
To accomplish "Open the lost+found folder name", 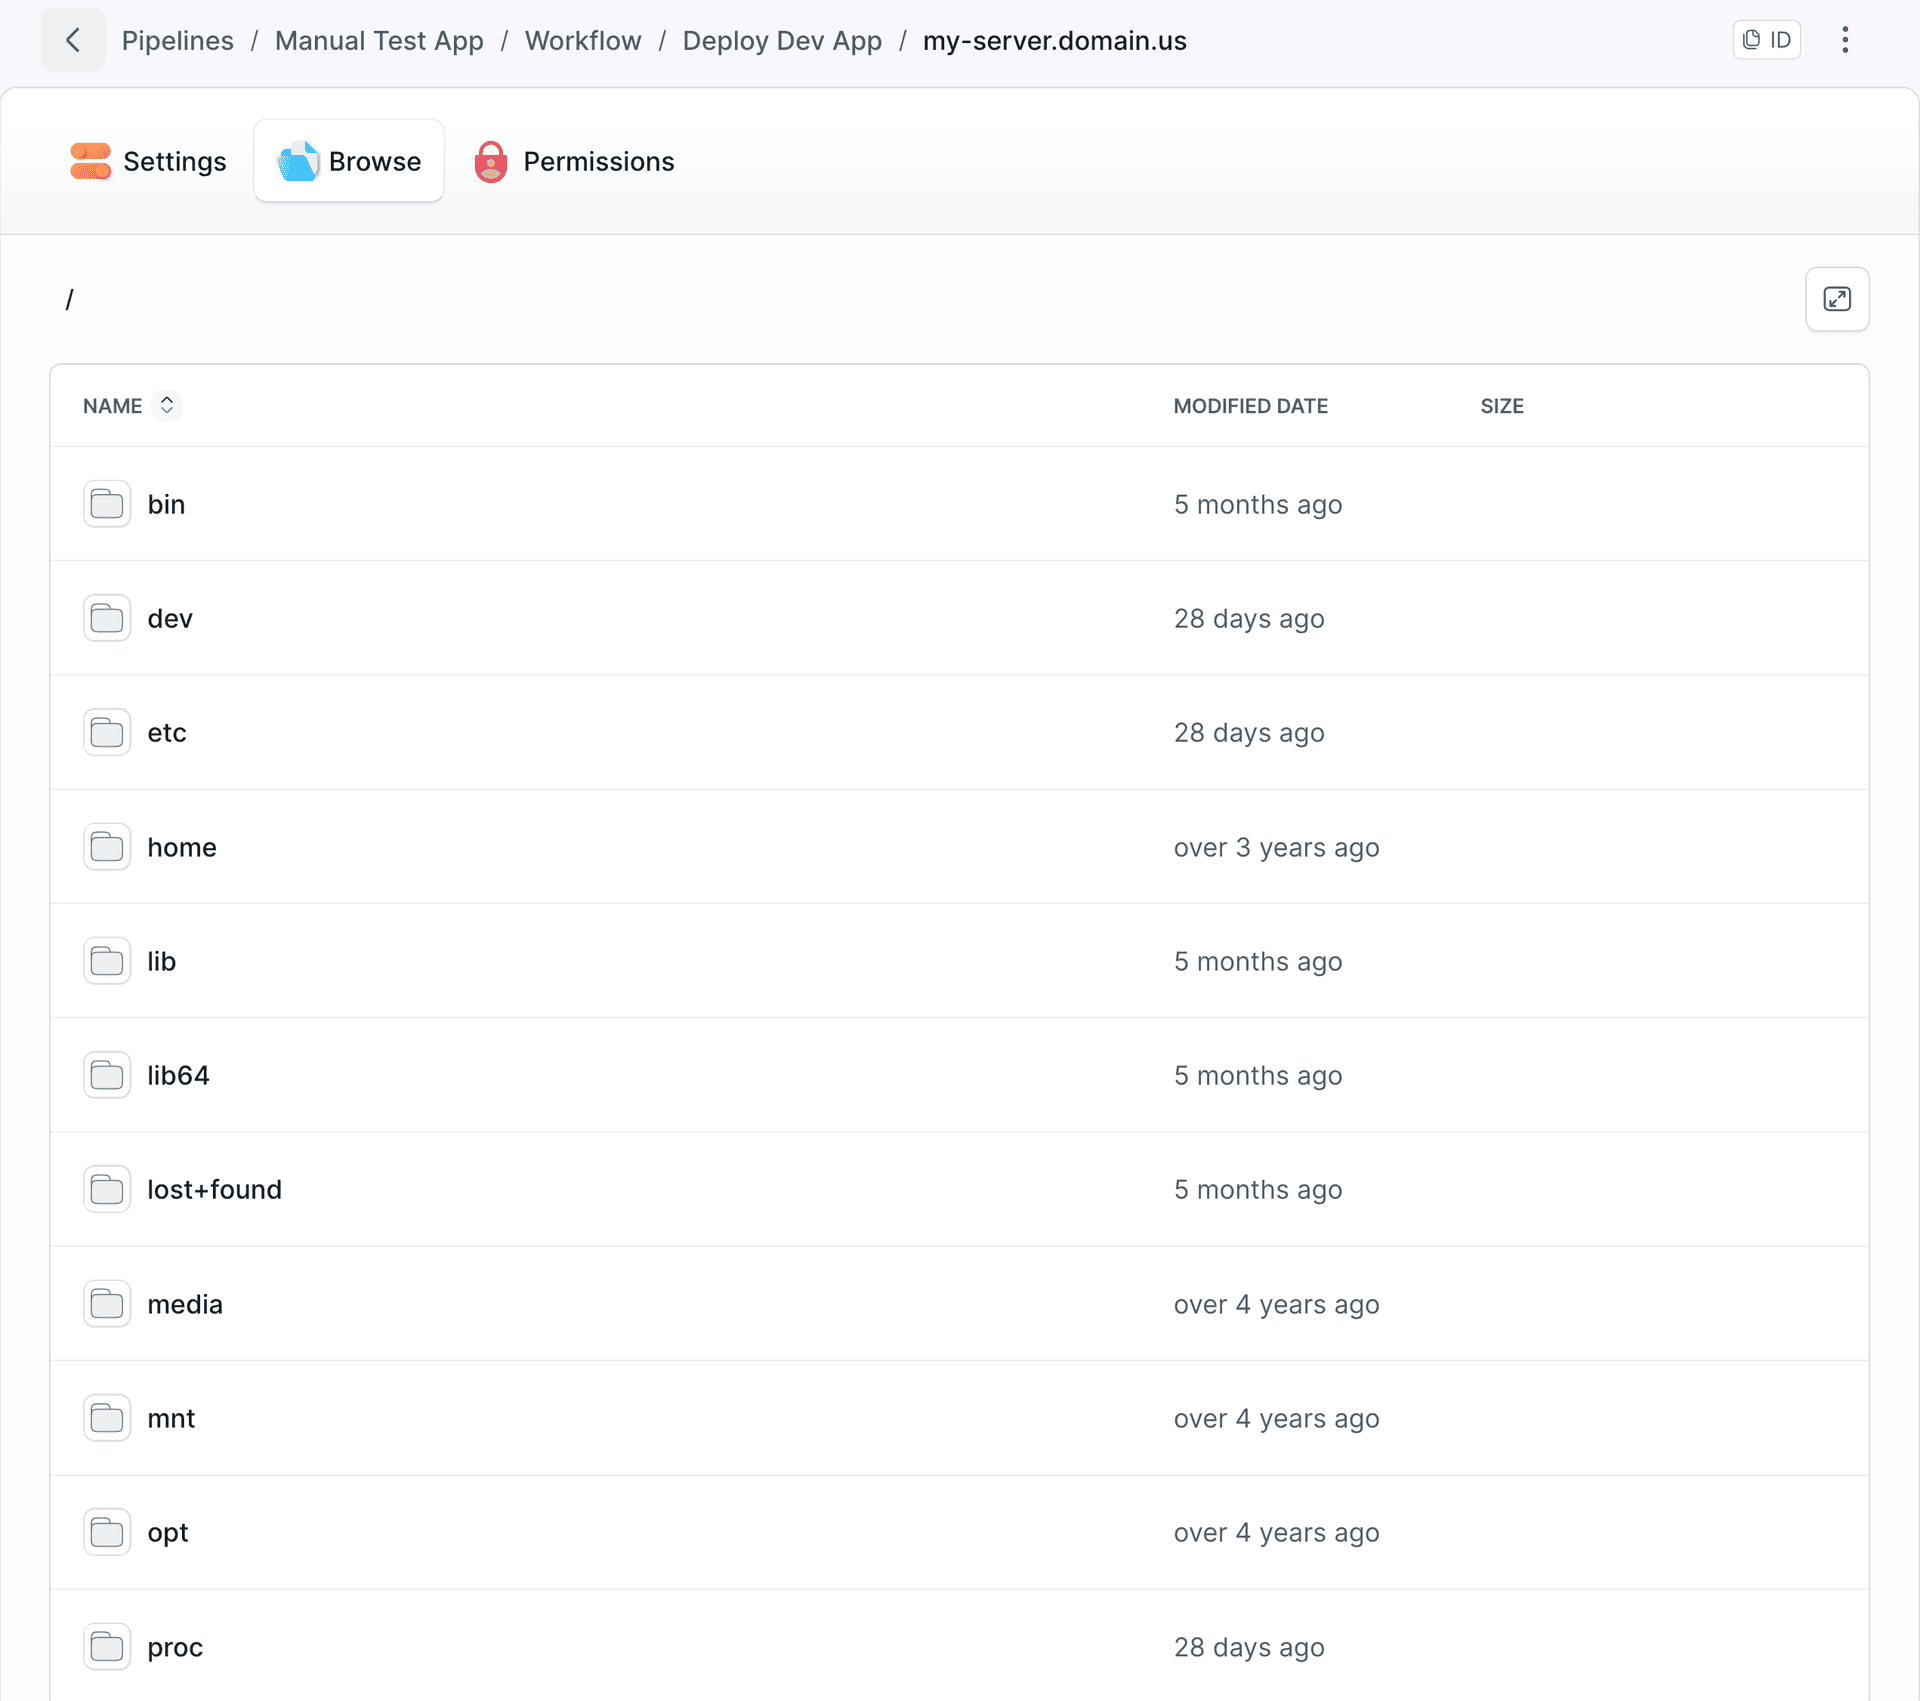I will pyautogui.click(x=215, y=1189).
